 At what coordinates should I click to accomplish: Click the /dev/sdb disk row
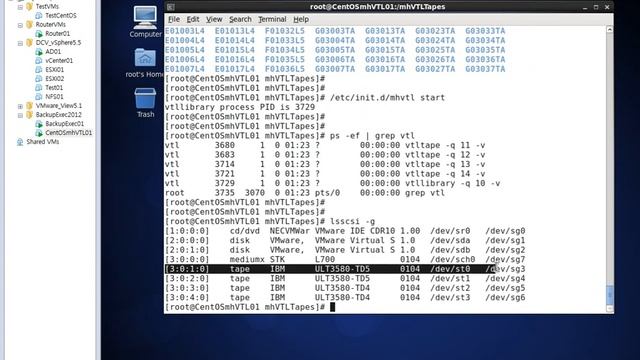(x=345, y=250)
